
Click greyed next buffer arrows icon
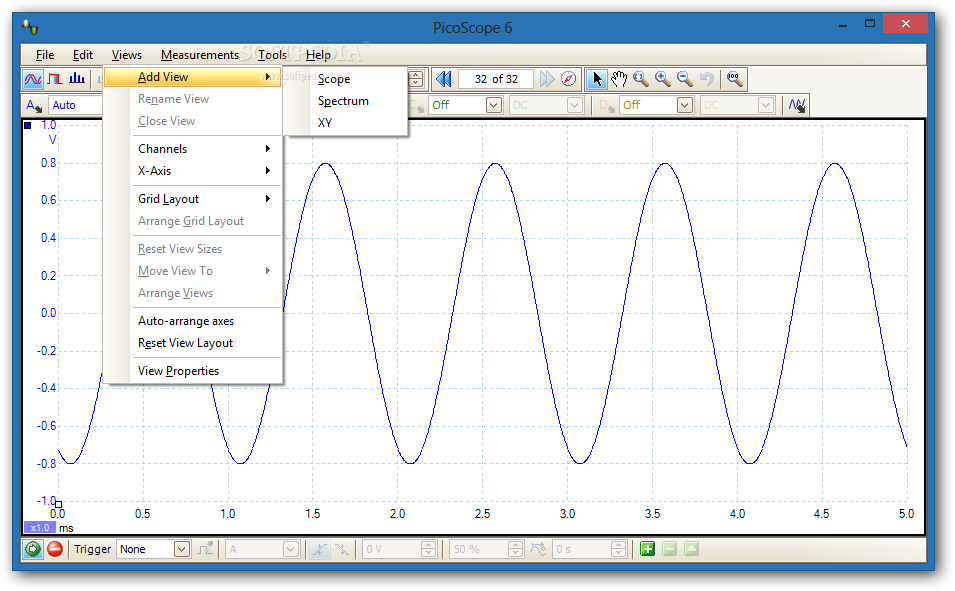point(547,79)
